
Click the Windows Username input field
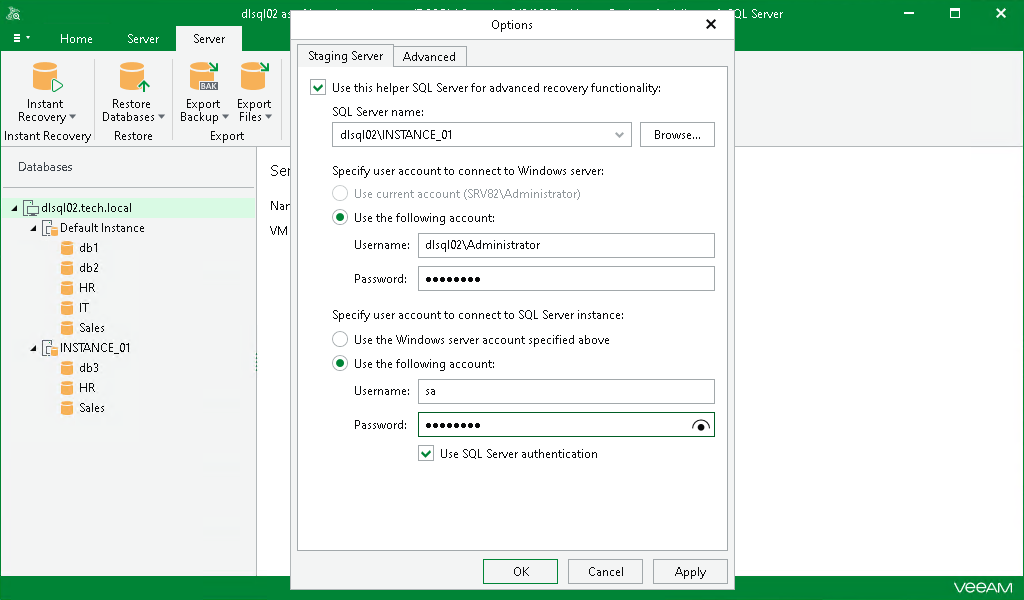tap(565, 246)
